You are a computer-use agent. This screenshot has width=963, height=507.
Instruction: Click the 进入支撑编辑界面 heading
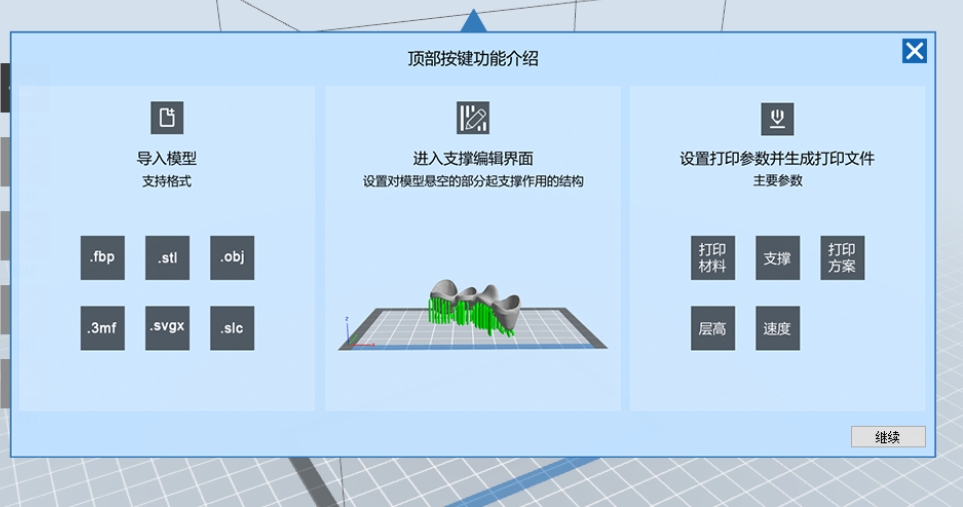(x=473, y=158)
